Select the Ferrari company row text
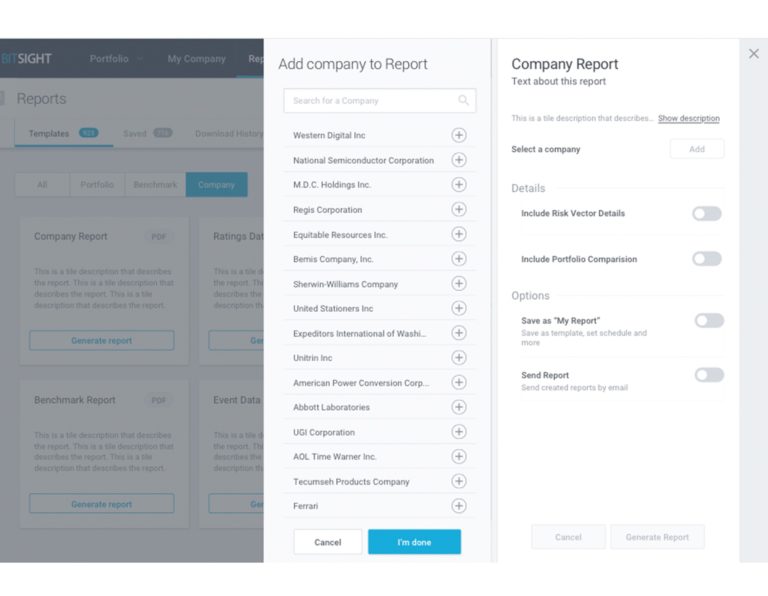The image size is (768, 596). pos(306,506)
